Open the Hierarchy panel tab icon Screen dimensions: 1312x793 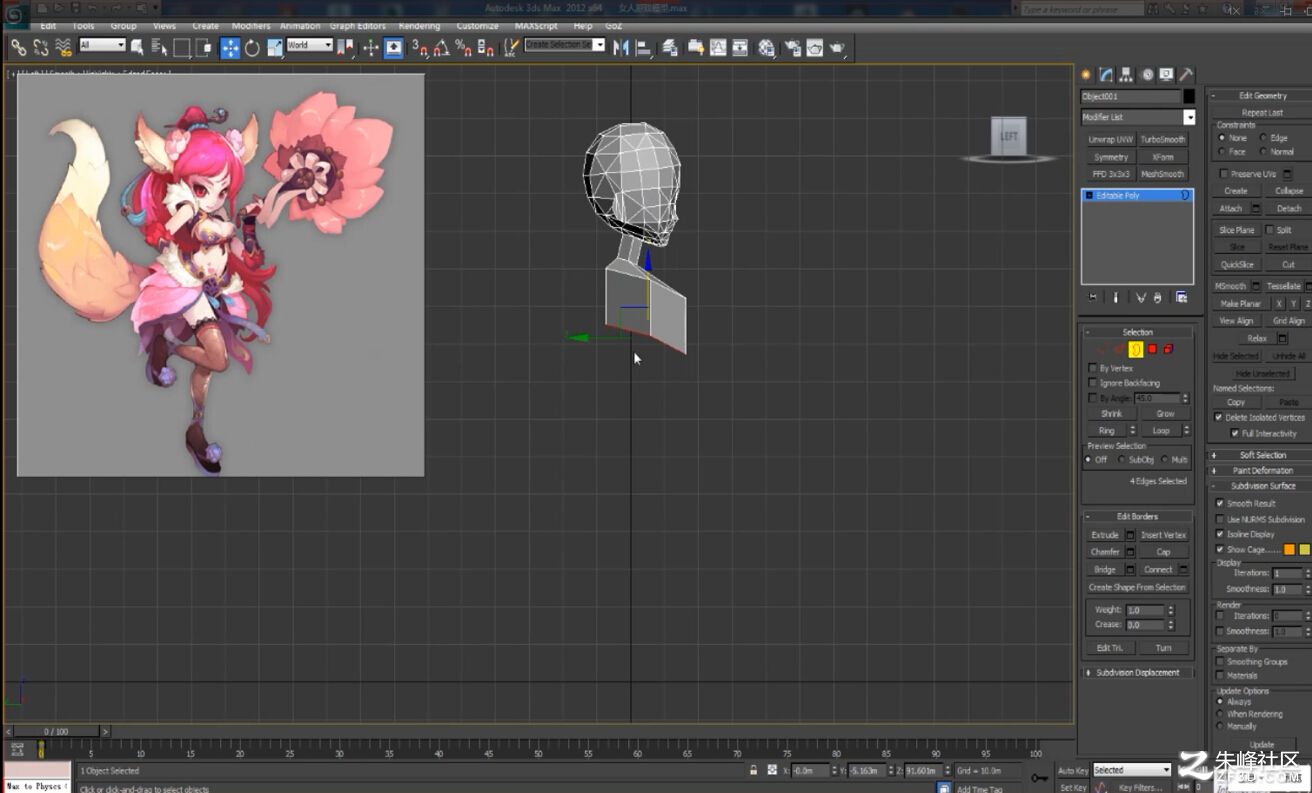[1126, 75]
